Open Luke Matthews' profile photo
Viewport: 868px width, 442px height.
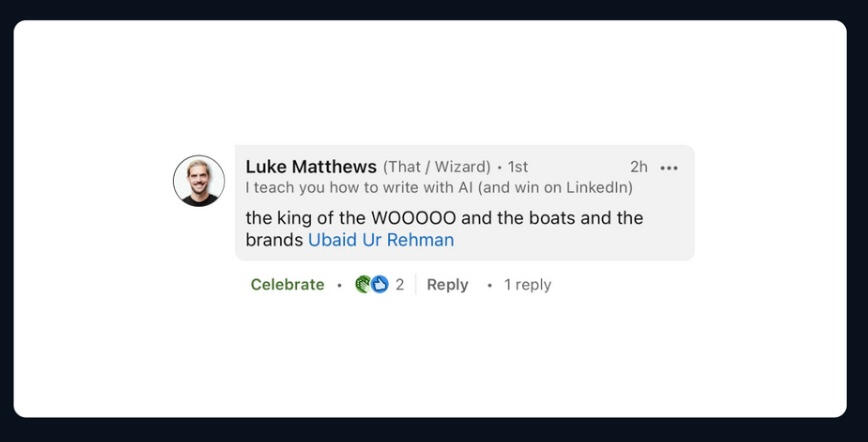pos(198,181)
